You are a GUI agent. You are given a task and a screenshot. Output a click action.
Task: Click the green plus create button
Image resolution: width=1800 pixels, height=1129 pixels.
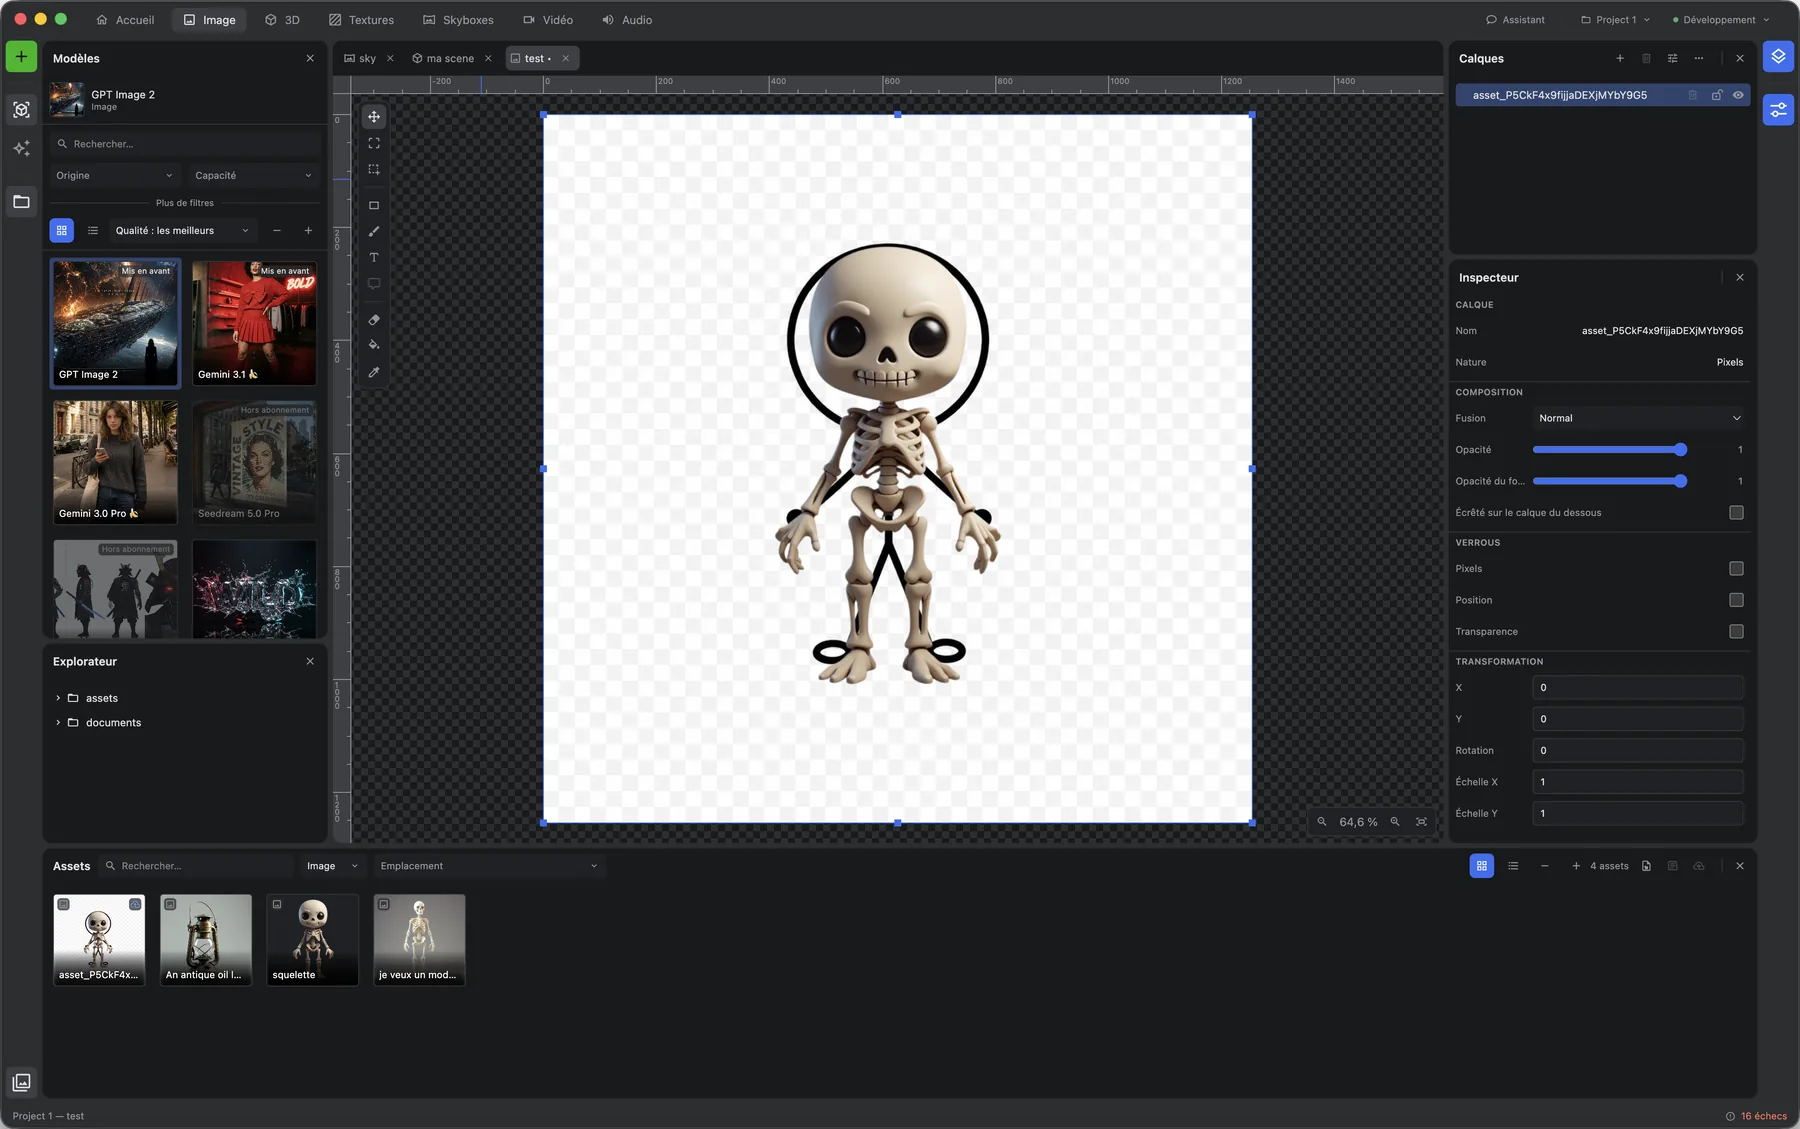coord(21,57)
